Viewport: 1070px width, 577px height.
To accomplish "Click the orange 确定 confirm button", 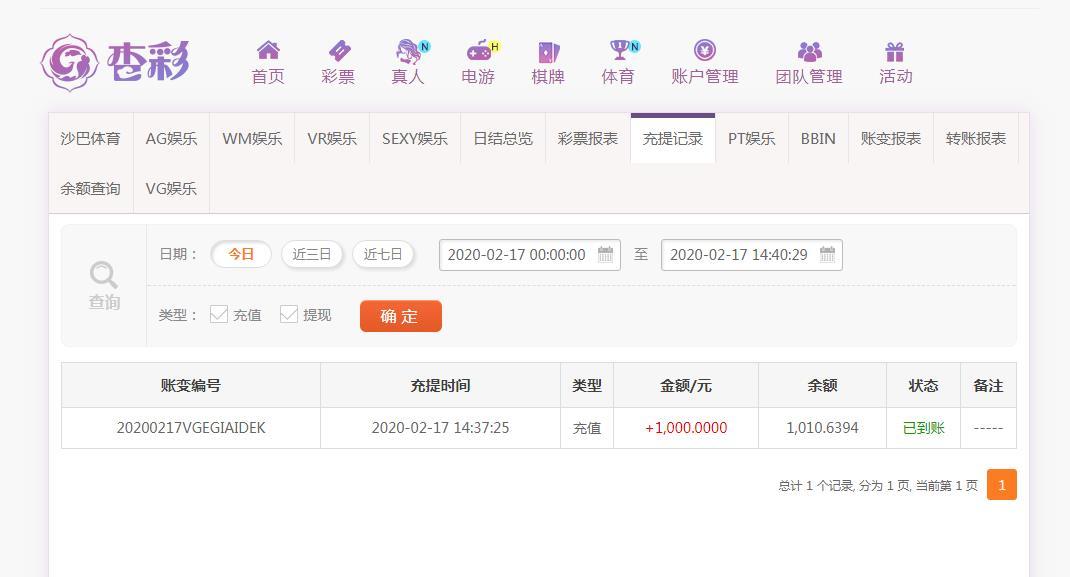I will pyautogui.click(x=401, y=316).
